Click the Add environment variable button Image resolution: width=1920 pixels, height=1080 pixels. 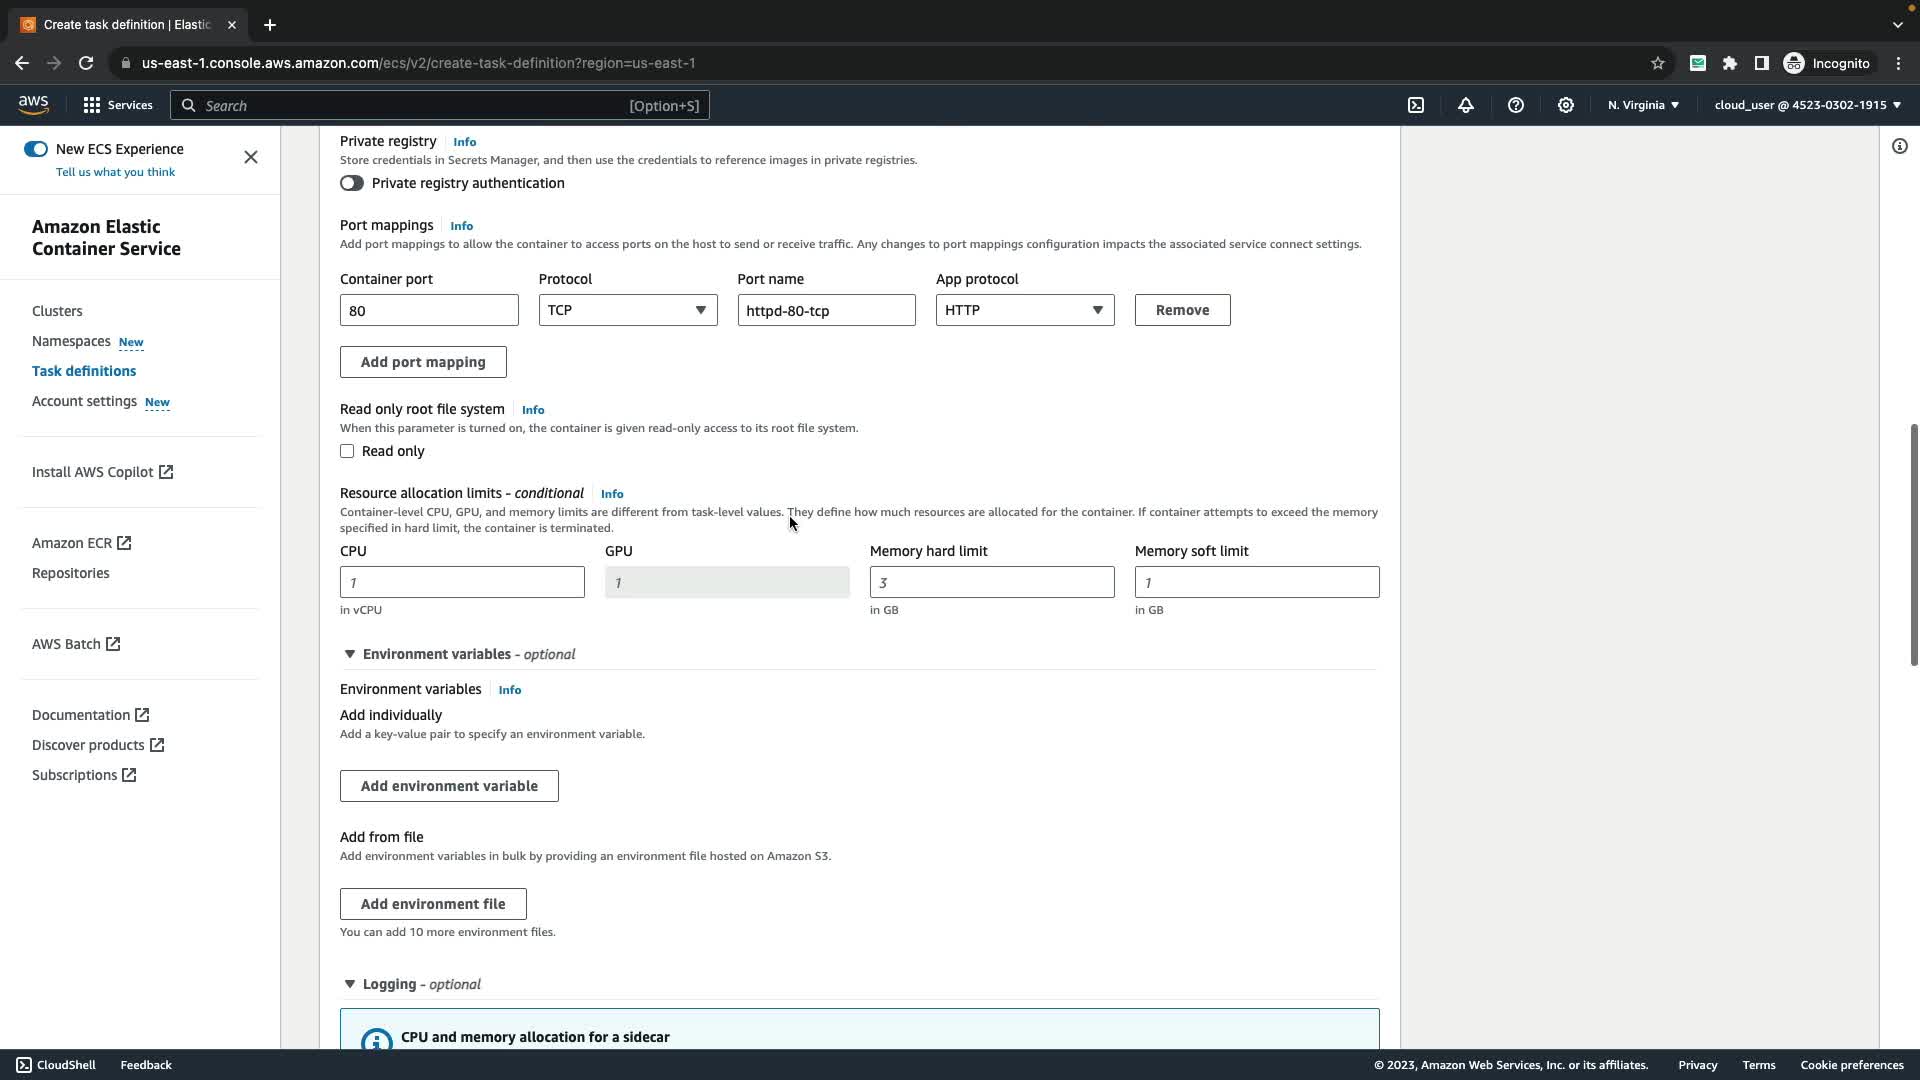(449, 786)
